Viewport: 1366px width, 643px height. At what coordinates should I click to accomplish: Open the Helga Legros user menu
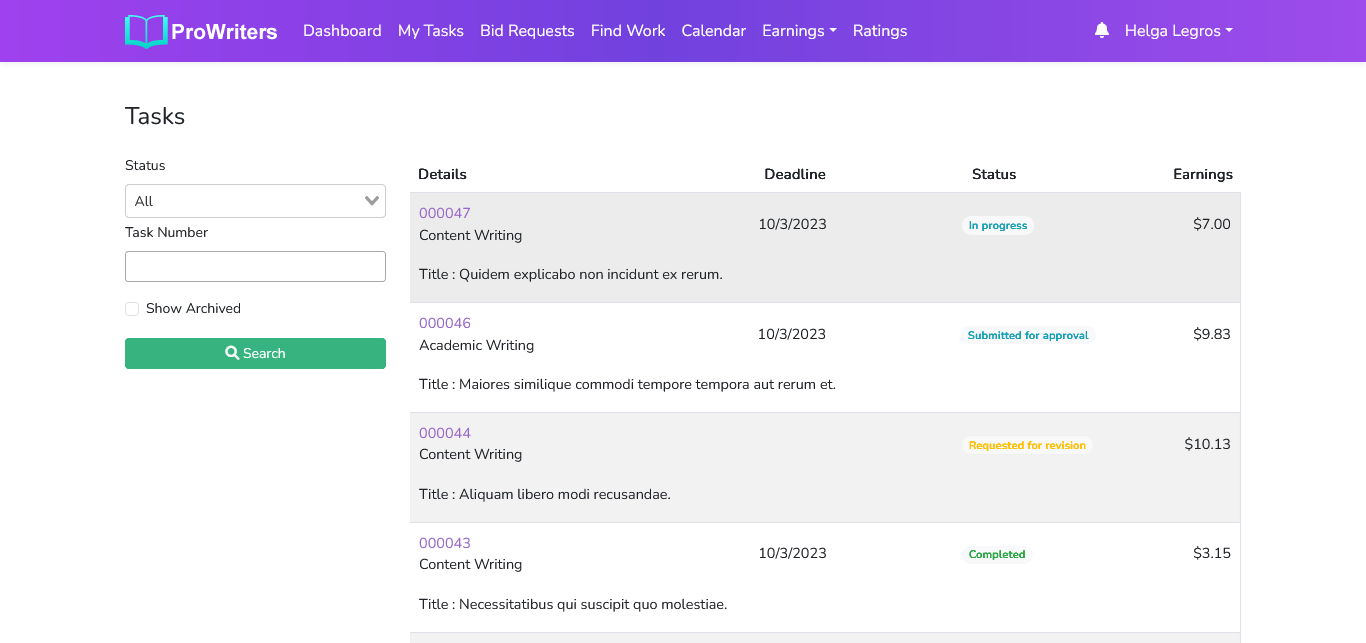(1178, 31)
